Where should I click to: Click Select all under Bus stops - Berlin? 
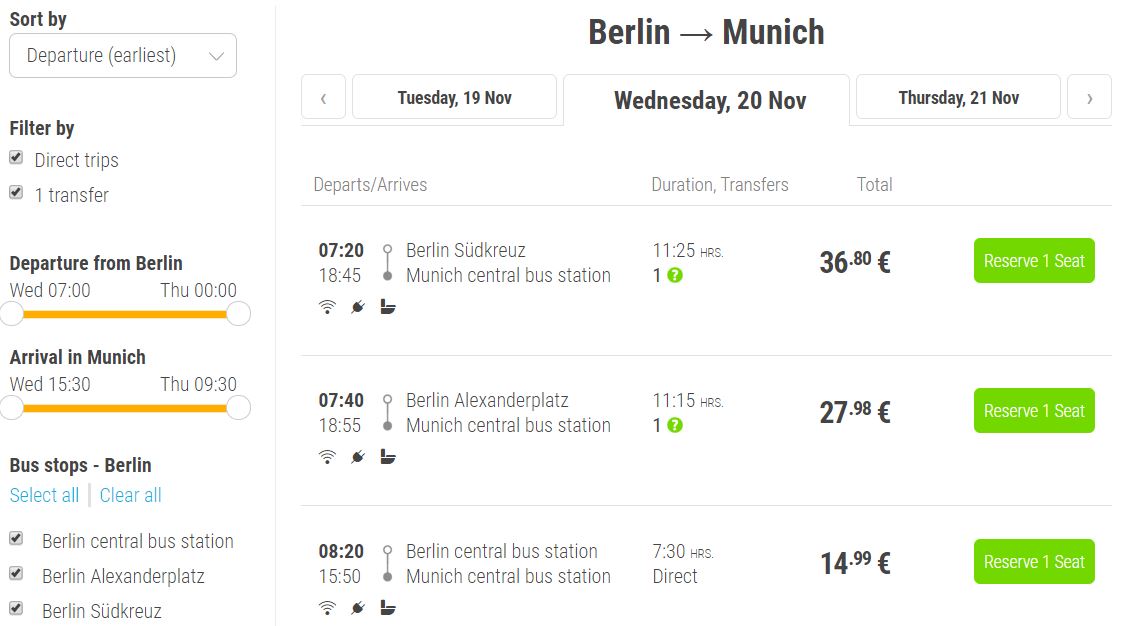44,495
